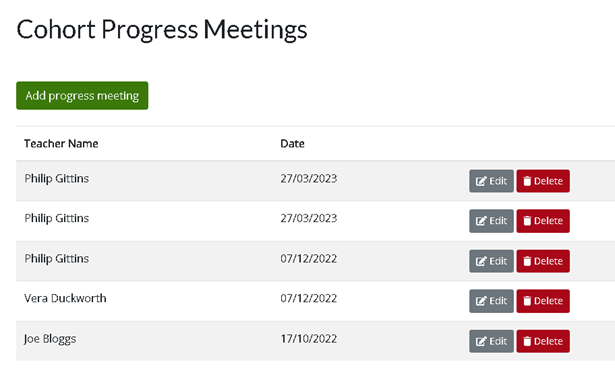Click trash icon in Joe Bloggs row
This screenshot has height=389, width=615.
click(527, 341)
